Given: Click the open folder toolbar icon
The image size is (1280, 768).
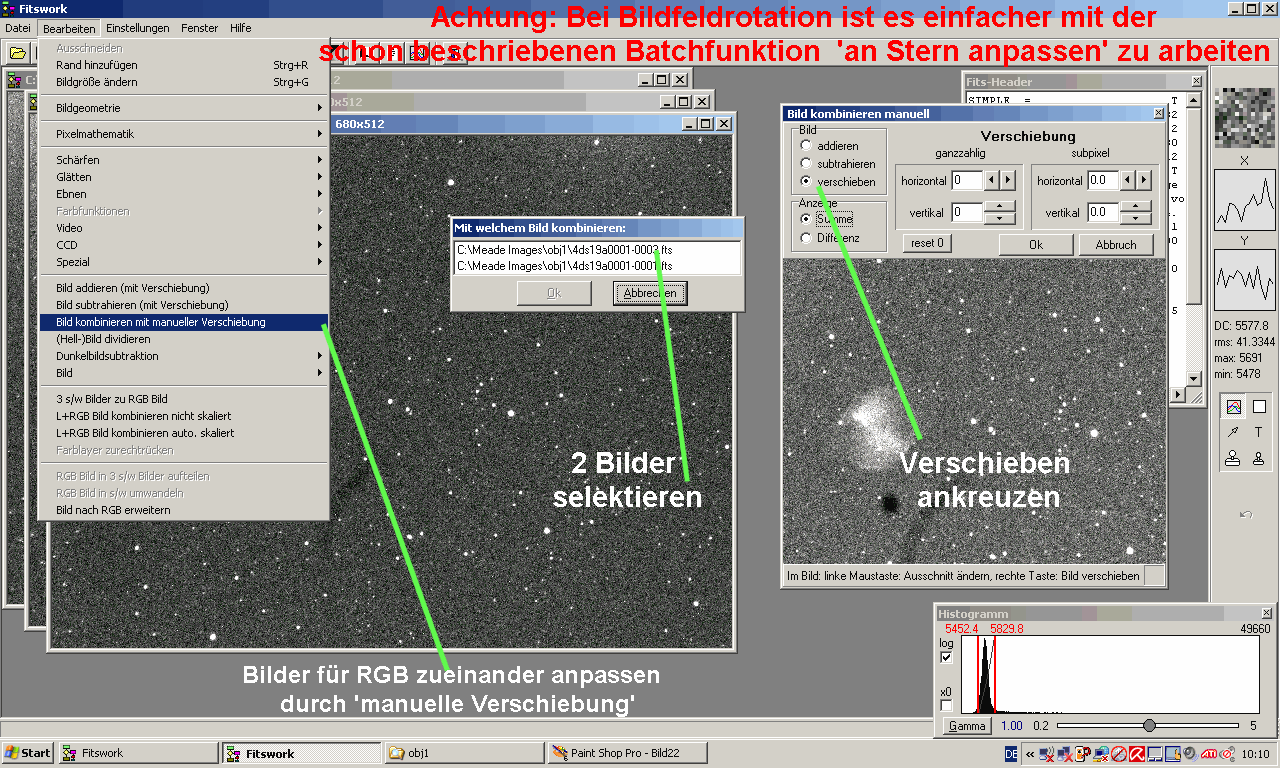Looking at the screenshot, I should pyautogui.click(x=17, y=53).
